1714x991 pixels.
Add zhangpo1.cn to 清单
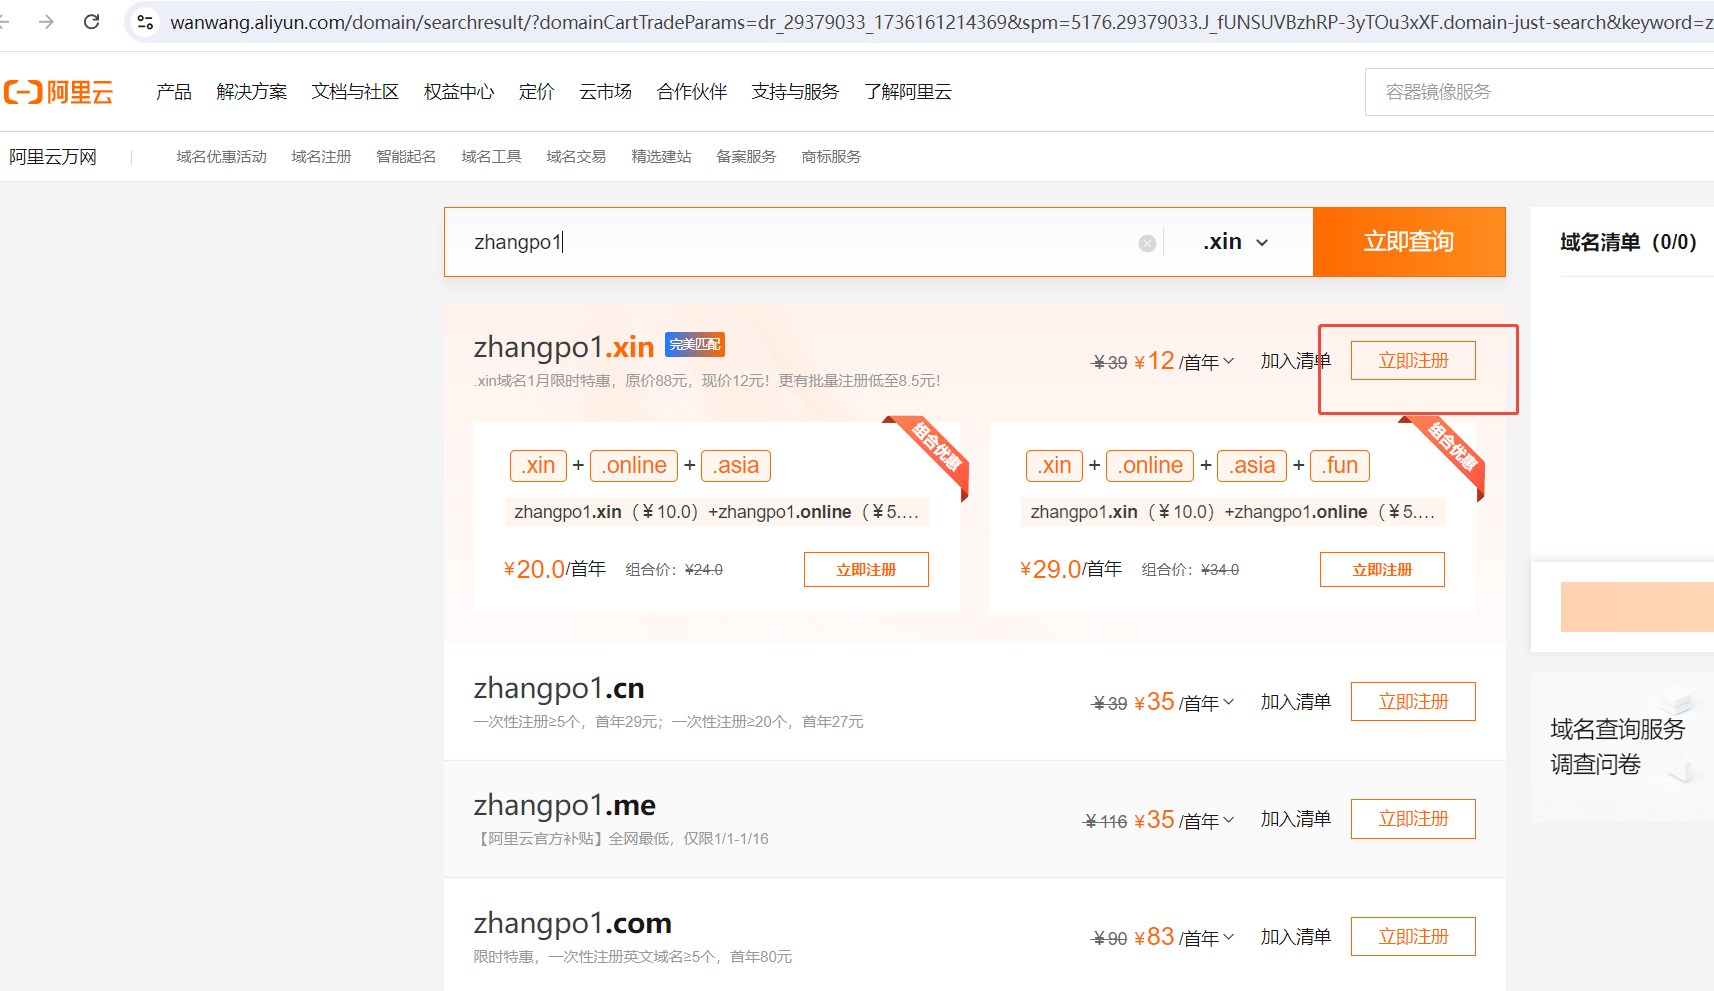(x=1296, y=702)
